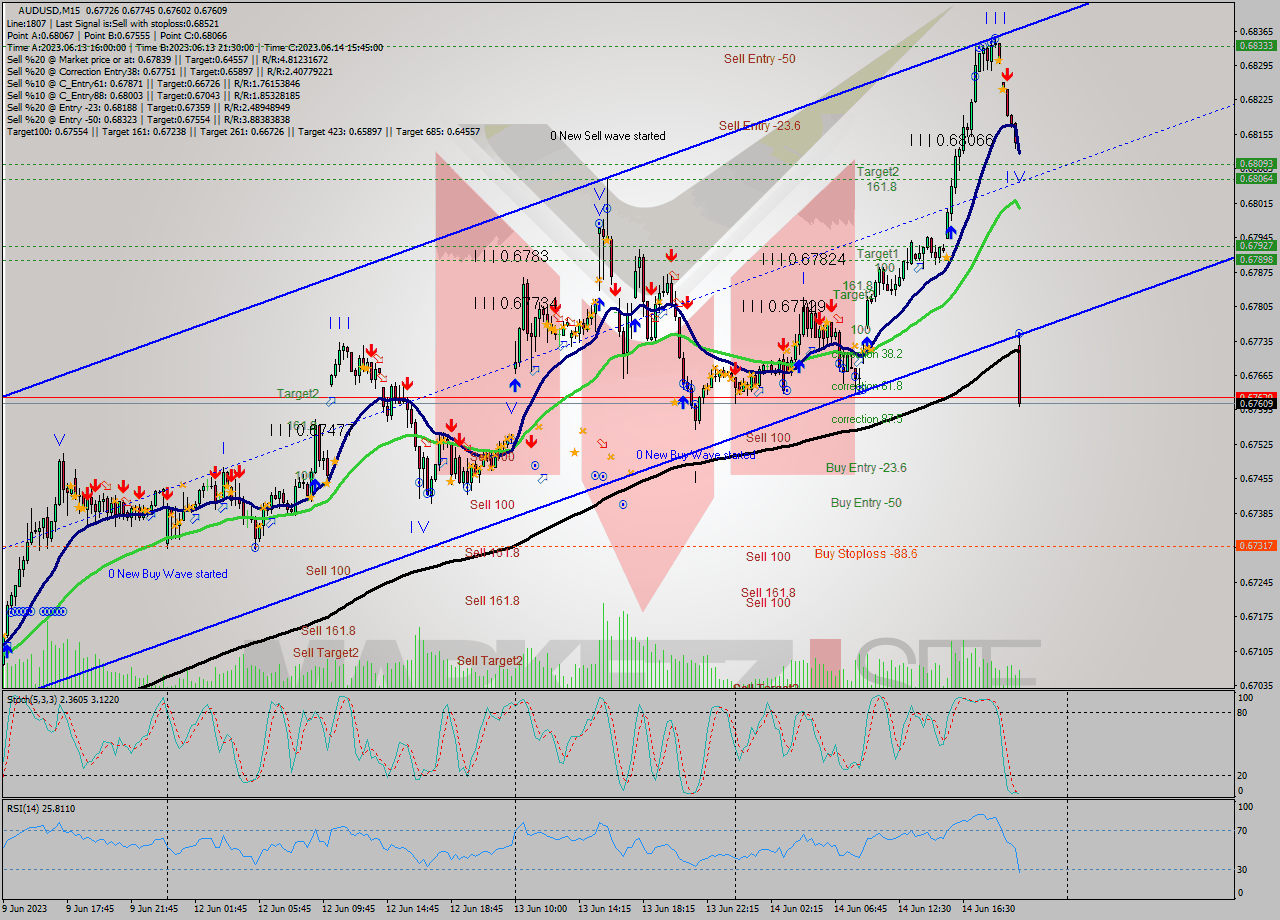Click the Stoch(5,3,3) indicator title
This screenshot has width=1280, height=920.
pos(64,699)
